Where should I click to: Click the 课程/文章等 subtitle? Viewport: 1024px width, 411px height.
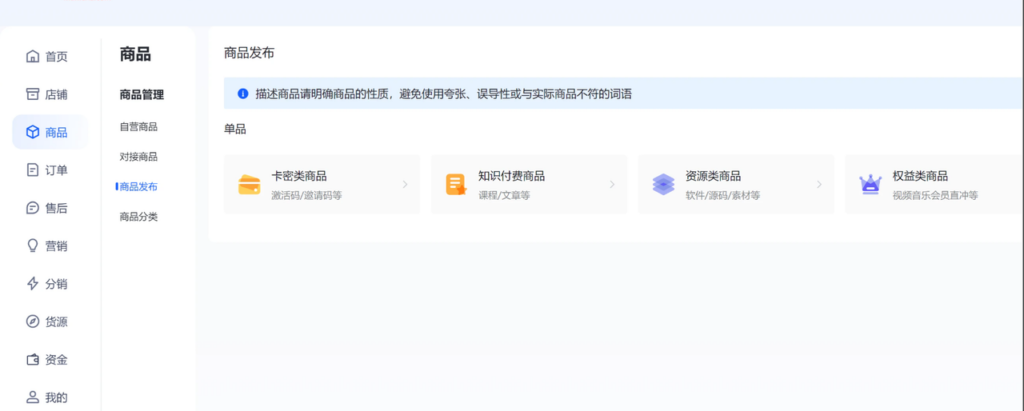tap(504, 195)
